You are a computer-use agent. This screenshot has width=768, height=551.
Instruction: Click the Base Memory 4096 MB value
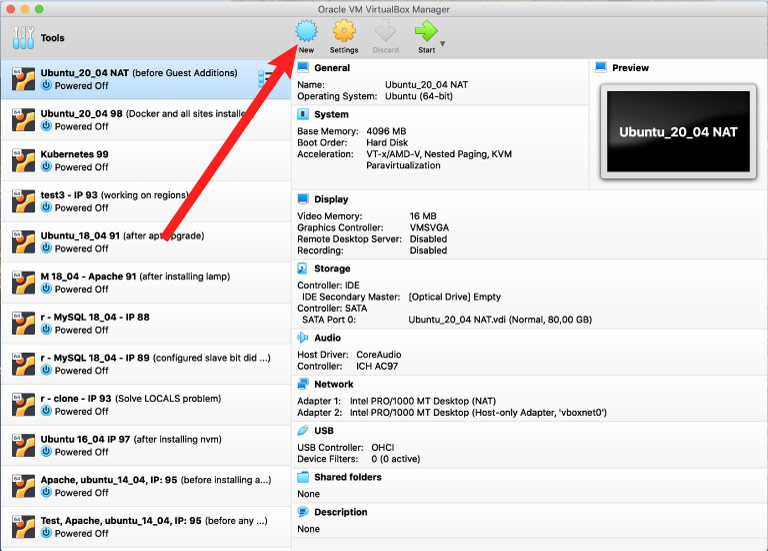(x=386, y=131)
